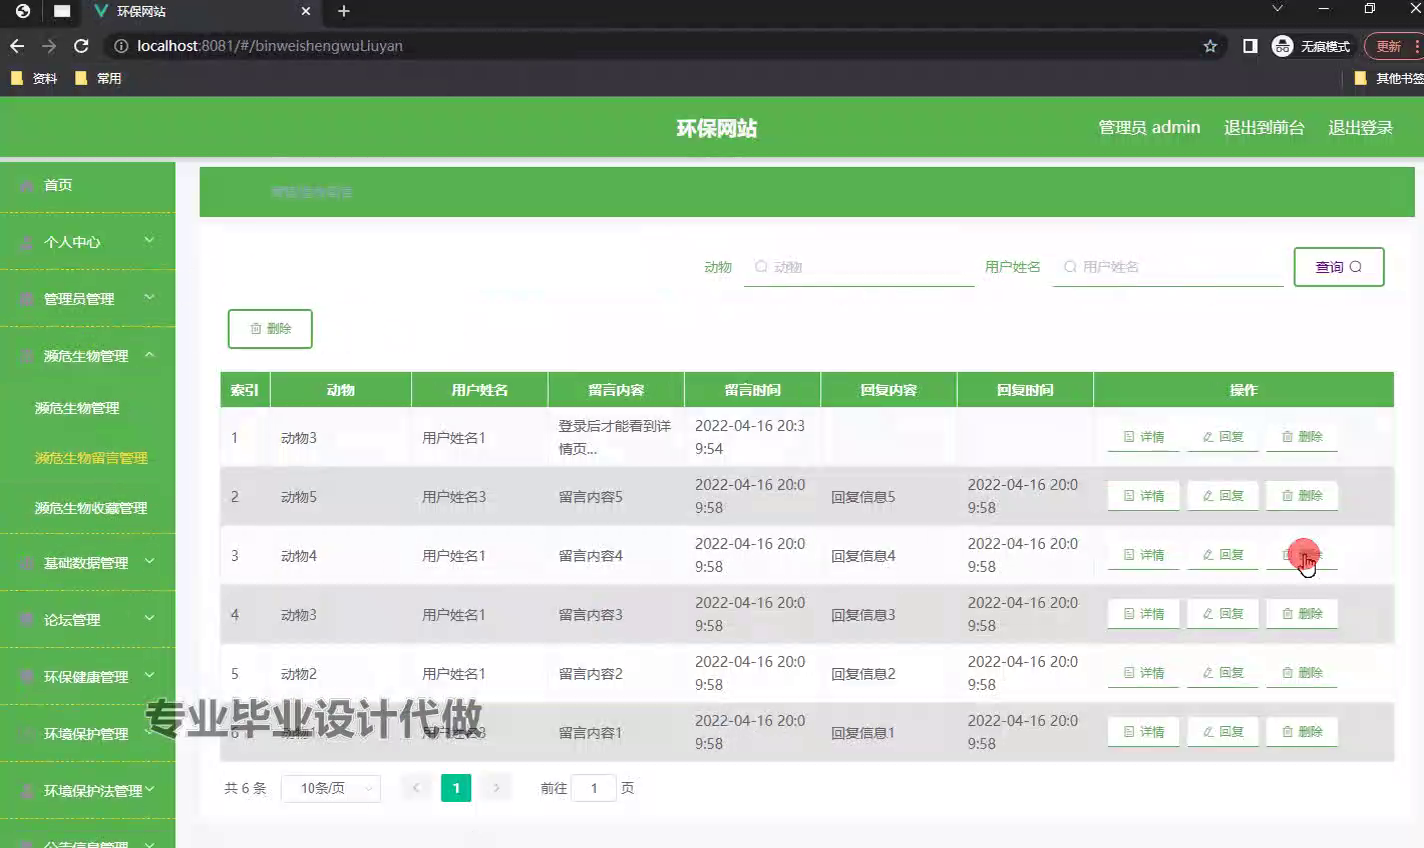
Task: Click pagination previous page arrow
Action: (x=416, y=788)
